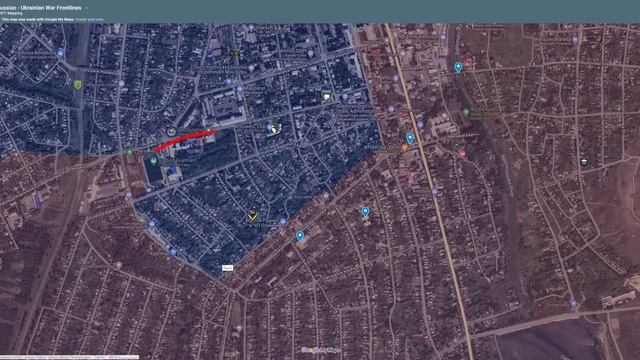The height and width of the screenshot is (360, 640).
Task: Click the green park marker in the red zone
Action: (x=467, y=112)
